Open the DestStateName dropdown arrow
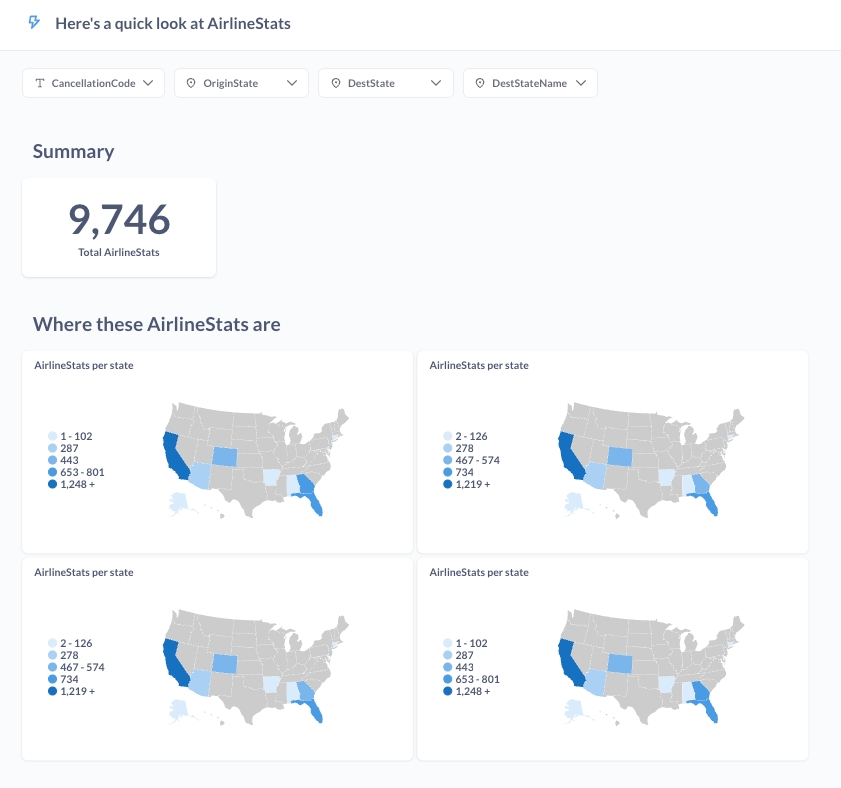Viewport: 841px width, 788px height. 580,84
